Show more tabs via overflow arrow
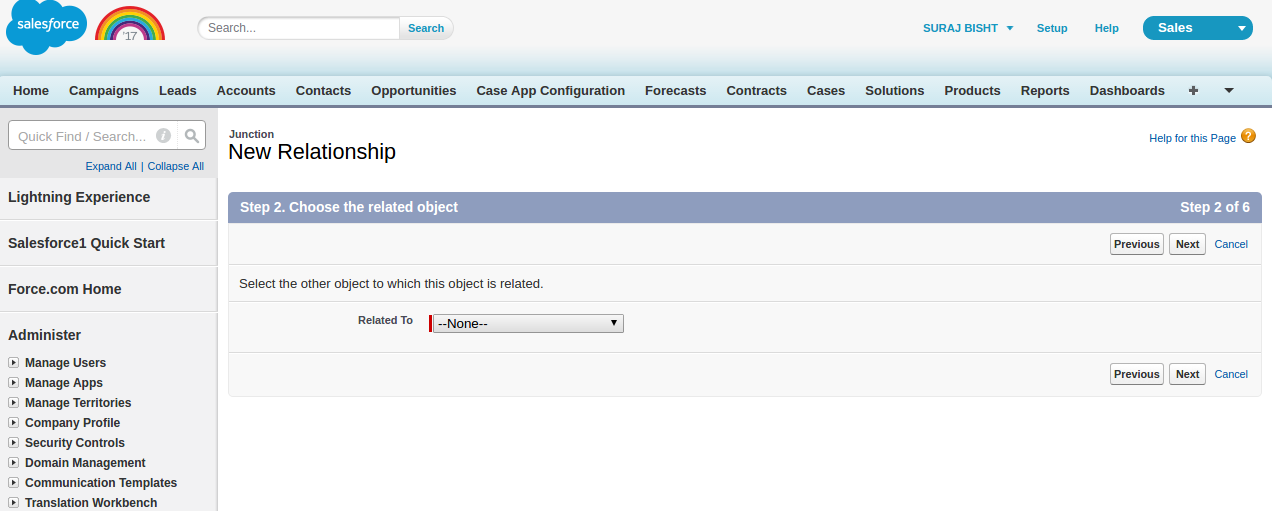The height and width of the screenshot is (511, 1272). pyautogui.click(x=1229, y=90)
